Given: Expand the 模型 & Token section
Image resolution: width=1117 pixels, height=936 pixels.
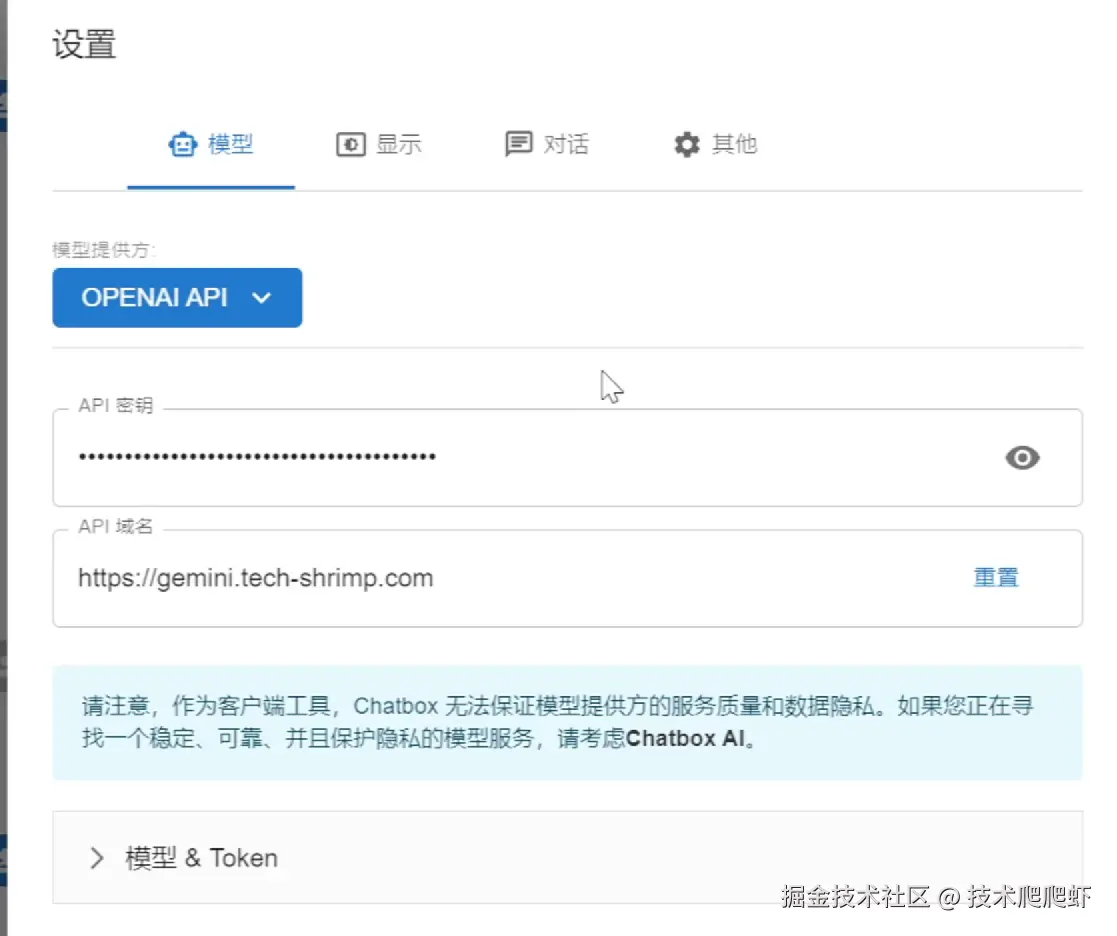Looking at the screenshot, I should [x=568, y=858].
